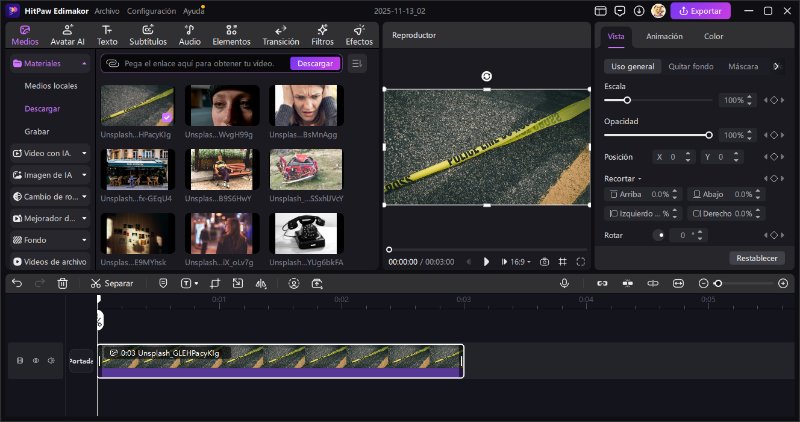The height and width of the screenshot is (422, 800).
Task: Select the Quitar fondo sub-tab
Action: coord(691,66)
